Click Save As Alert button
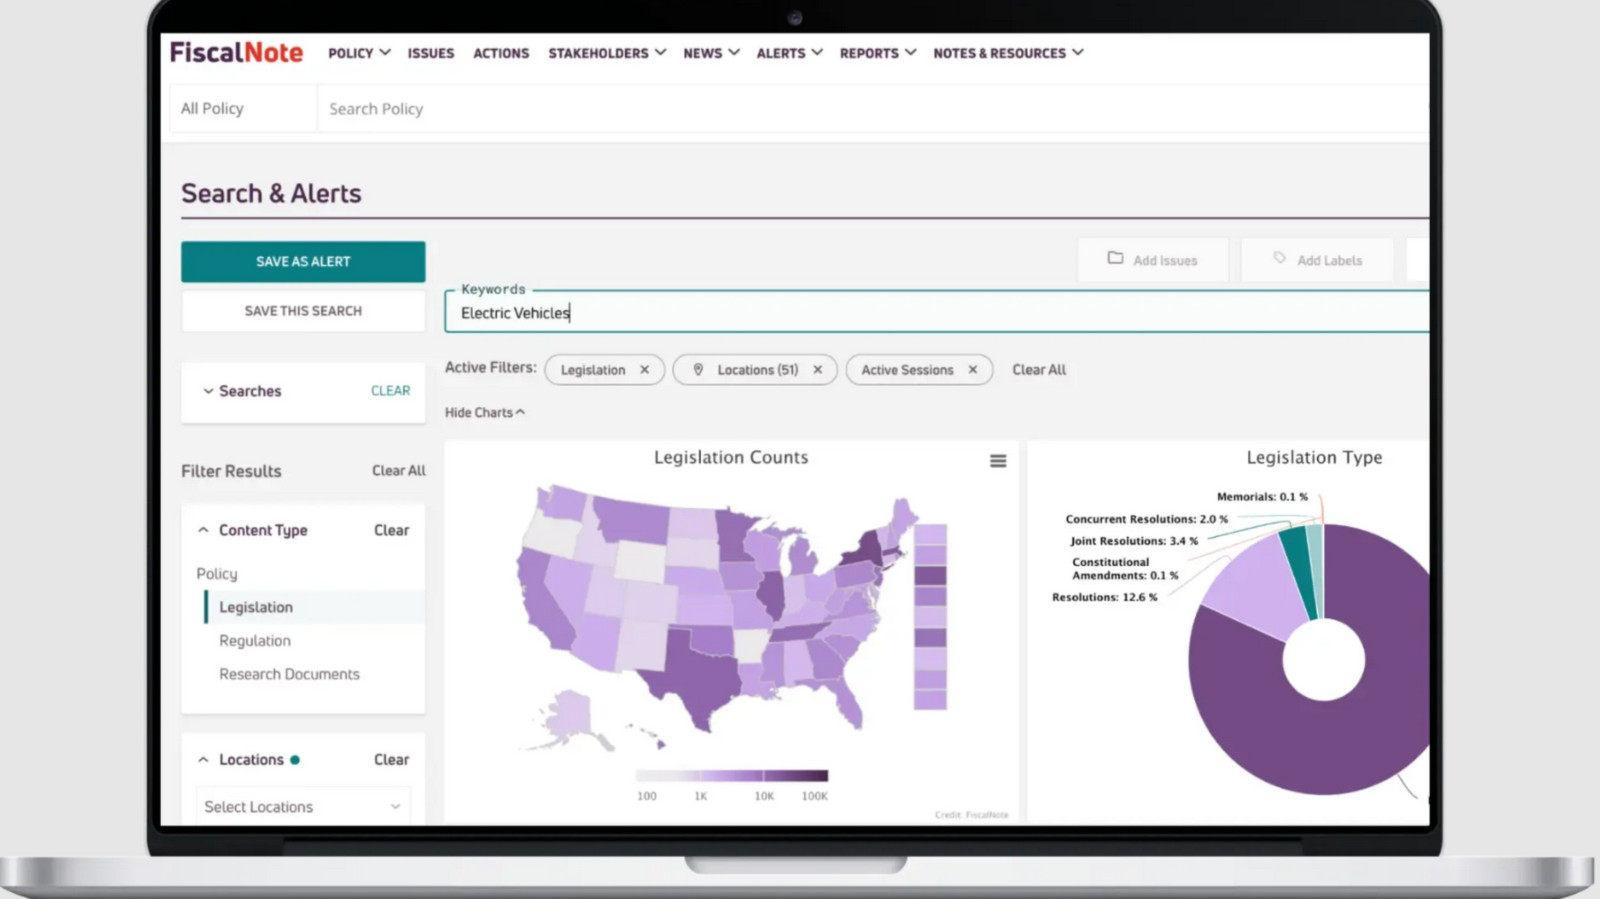This screenshot has width=1600, height=899. pos(303,262)
